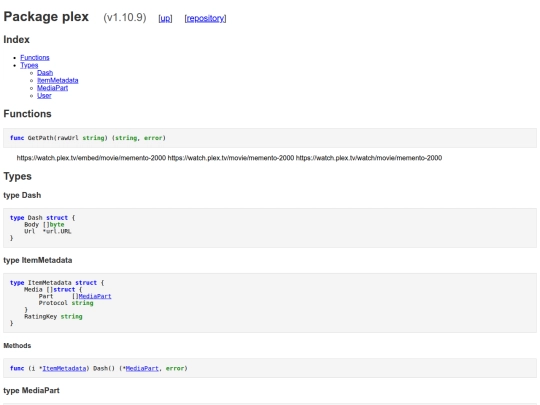This screenshot has height=405, width=540.
Task: Jump to Functions in the index
Action: (35, 58)
